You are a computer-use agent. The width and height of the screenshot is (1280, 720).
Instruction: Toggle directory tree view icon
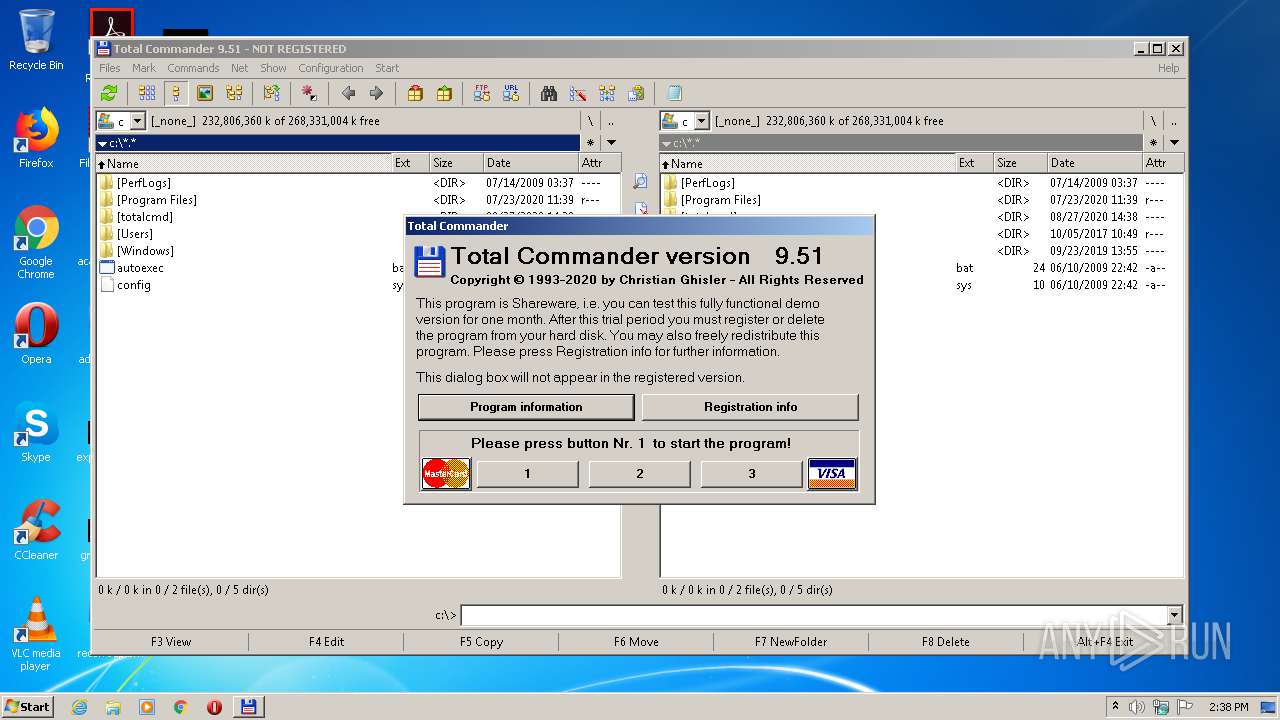pyautogui.click(x=234, y=93)
